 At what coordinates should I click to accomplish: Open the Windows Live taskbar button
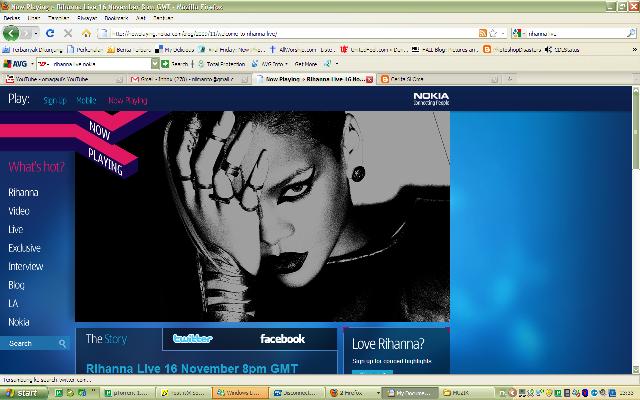coord(241,393)
